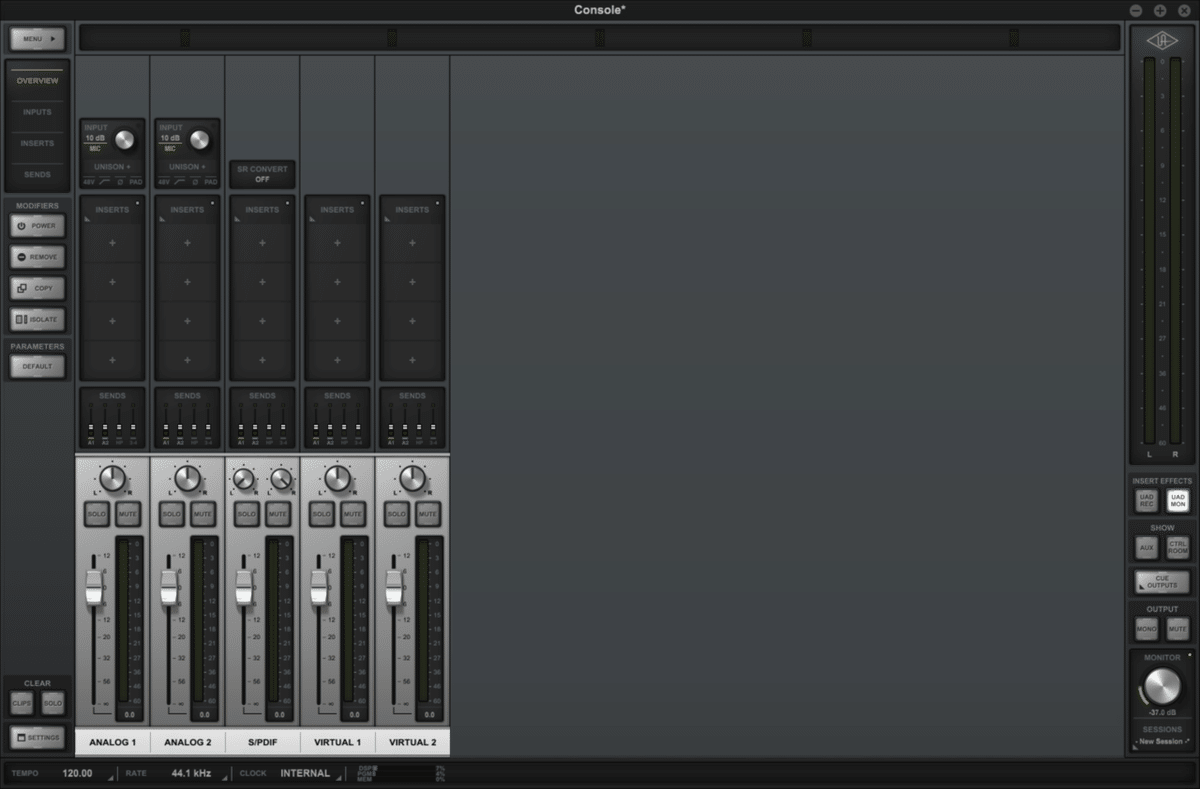Switch to the SENDS view
This screenshot has width=1200, height=789.
click(37, 174)
